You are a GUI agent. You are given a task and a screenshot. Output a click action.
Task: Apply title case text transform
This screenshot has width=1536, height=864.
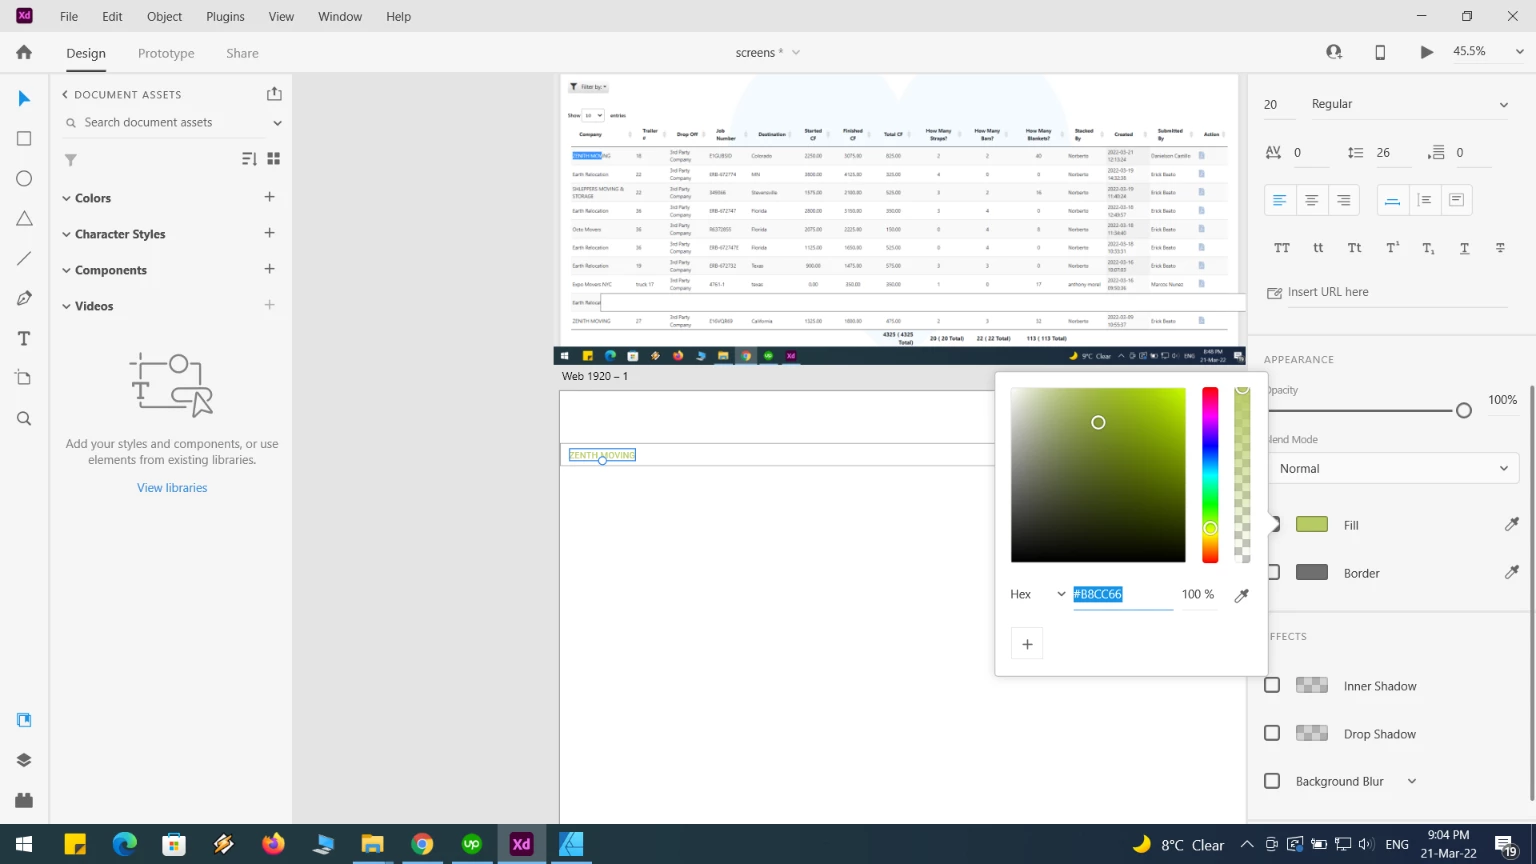tap(1354, 248)
